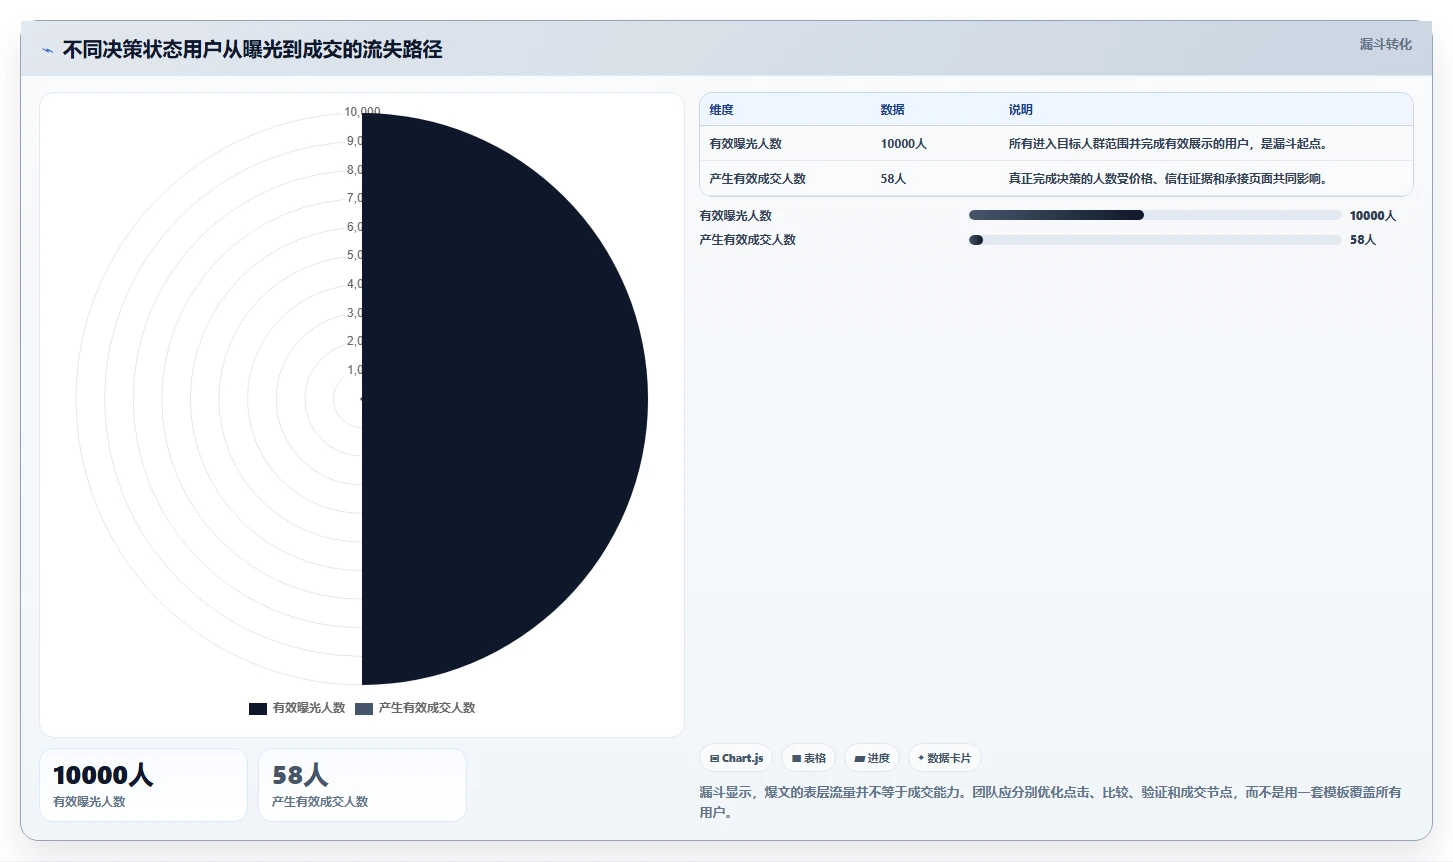Click the 有效曝光人数 progress bar
Viewport: 1453px width, 862px height.
coord(1155,215)
